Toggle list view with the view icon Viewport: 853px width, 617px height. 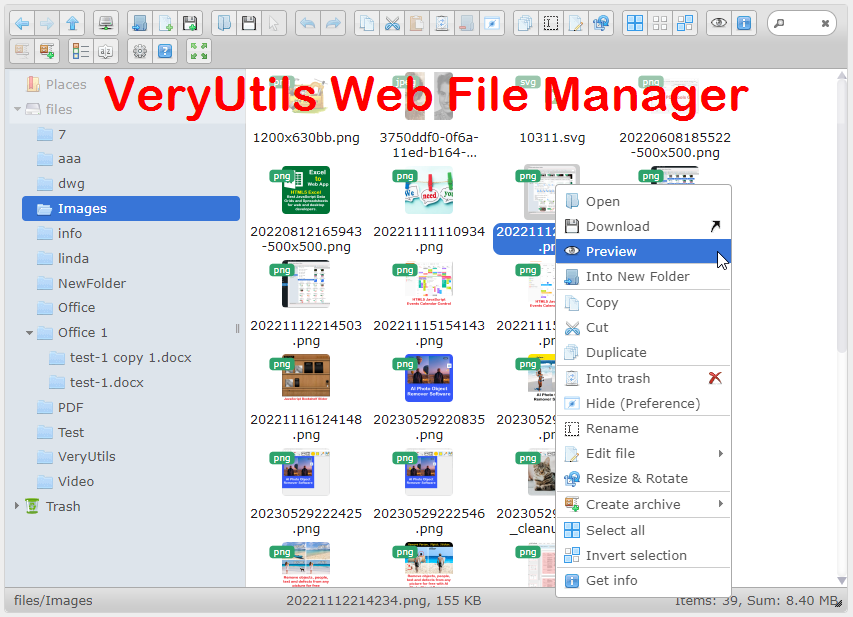point(81,52)
